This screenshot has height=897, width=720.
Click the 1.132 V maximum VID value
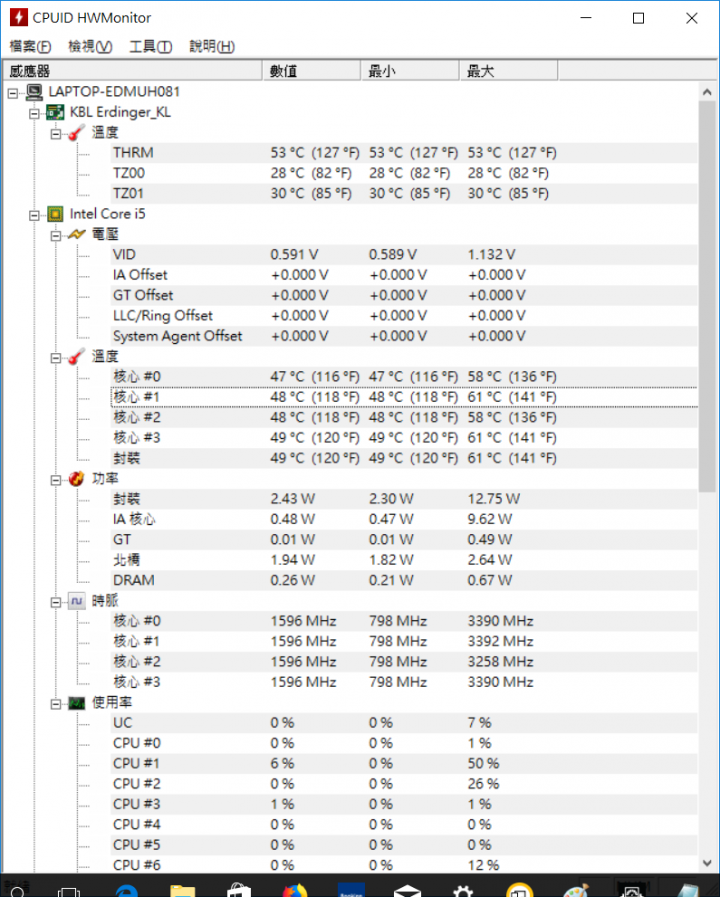pyautogui.click(x=491, y=255)
